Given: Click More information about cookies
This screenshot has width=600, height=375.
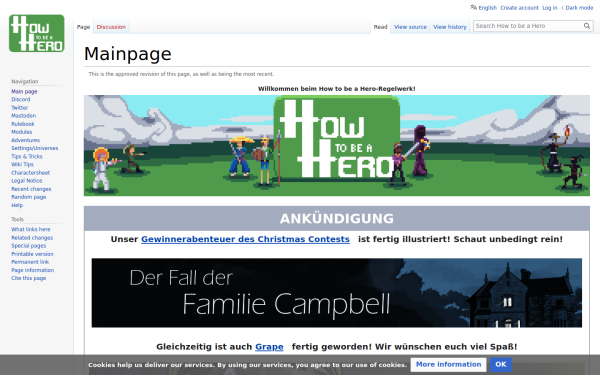Looking at the screenshot, I should coord(448,365).
